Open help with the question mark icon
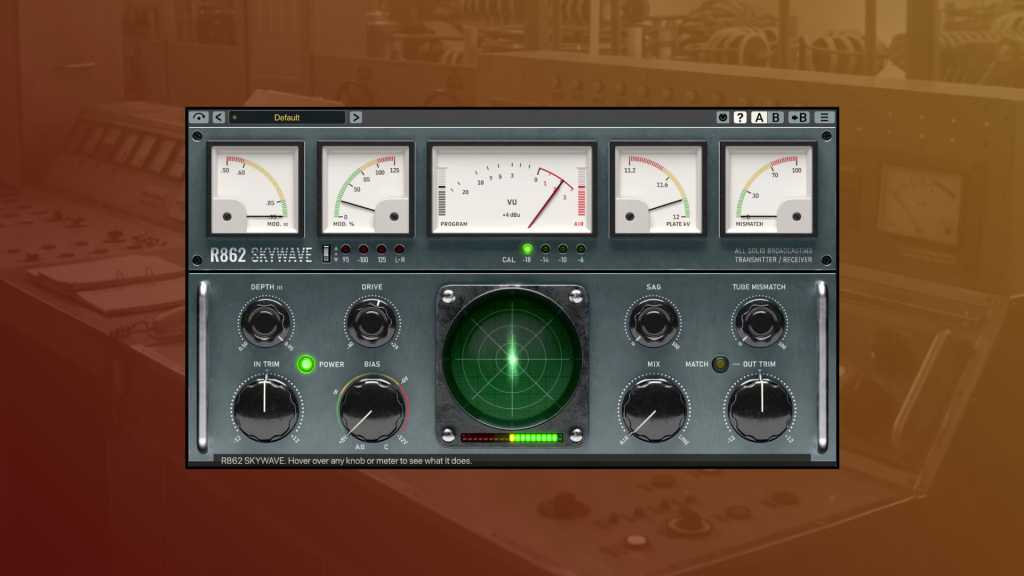 [x=740, y=118]
